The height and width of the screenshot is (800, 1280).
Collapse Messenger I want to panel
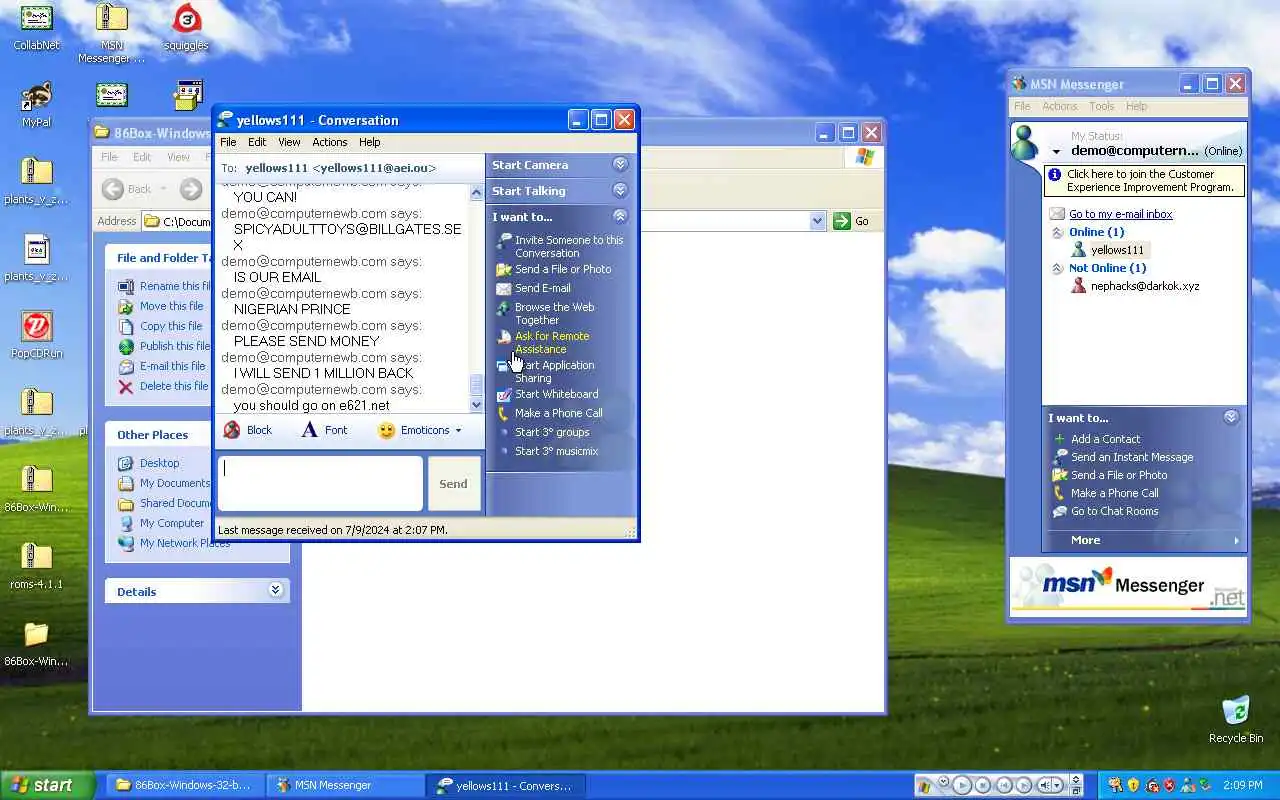(x=1231, y=418)
